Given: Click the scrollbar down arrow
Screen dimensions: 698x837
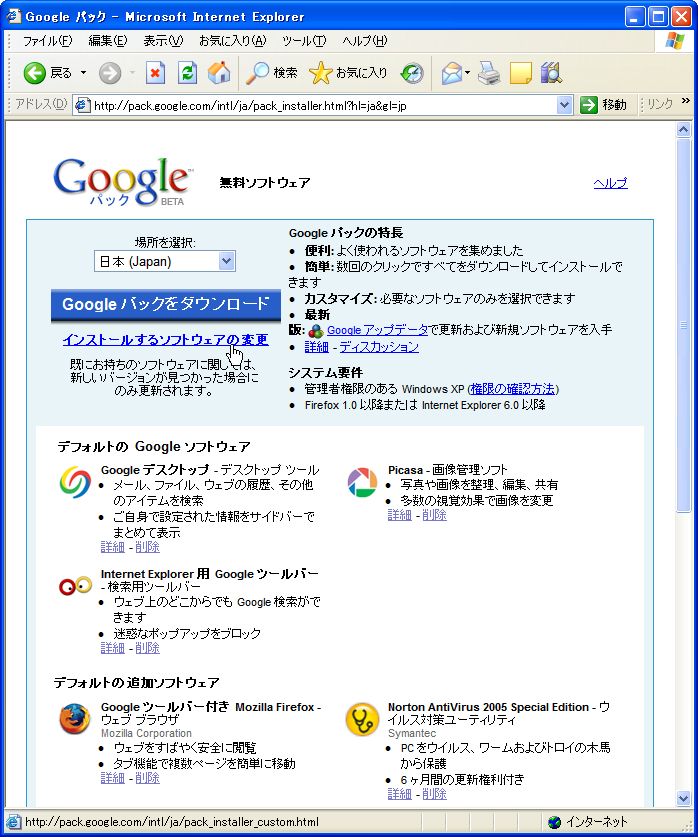Looking at the screenshot, I should tap(684, 799).
